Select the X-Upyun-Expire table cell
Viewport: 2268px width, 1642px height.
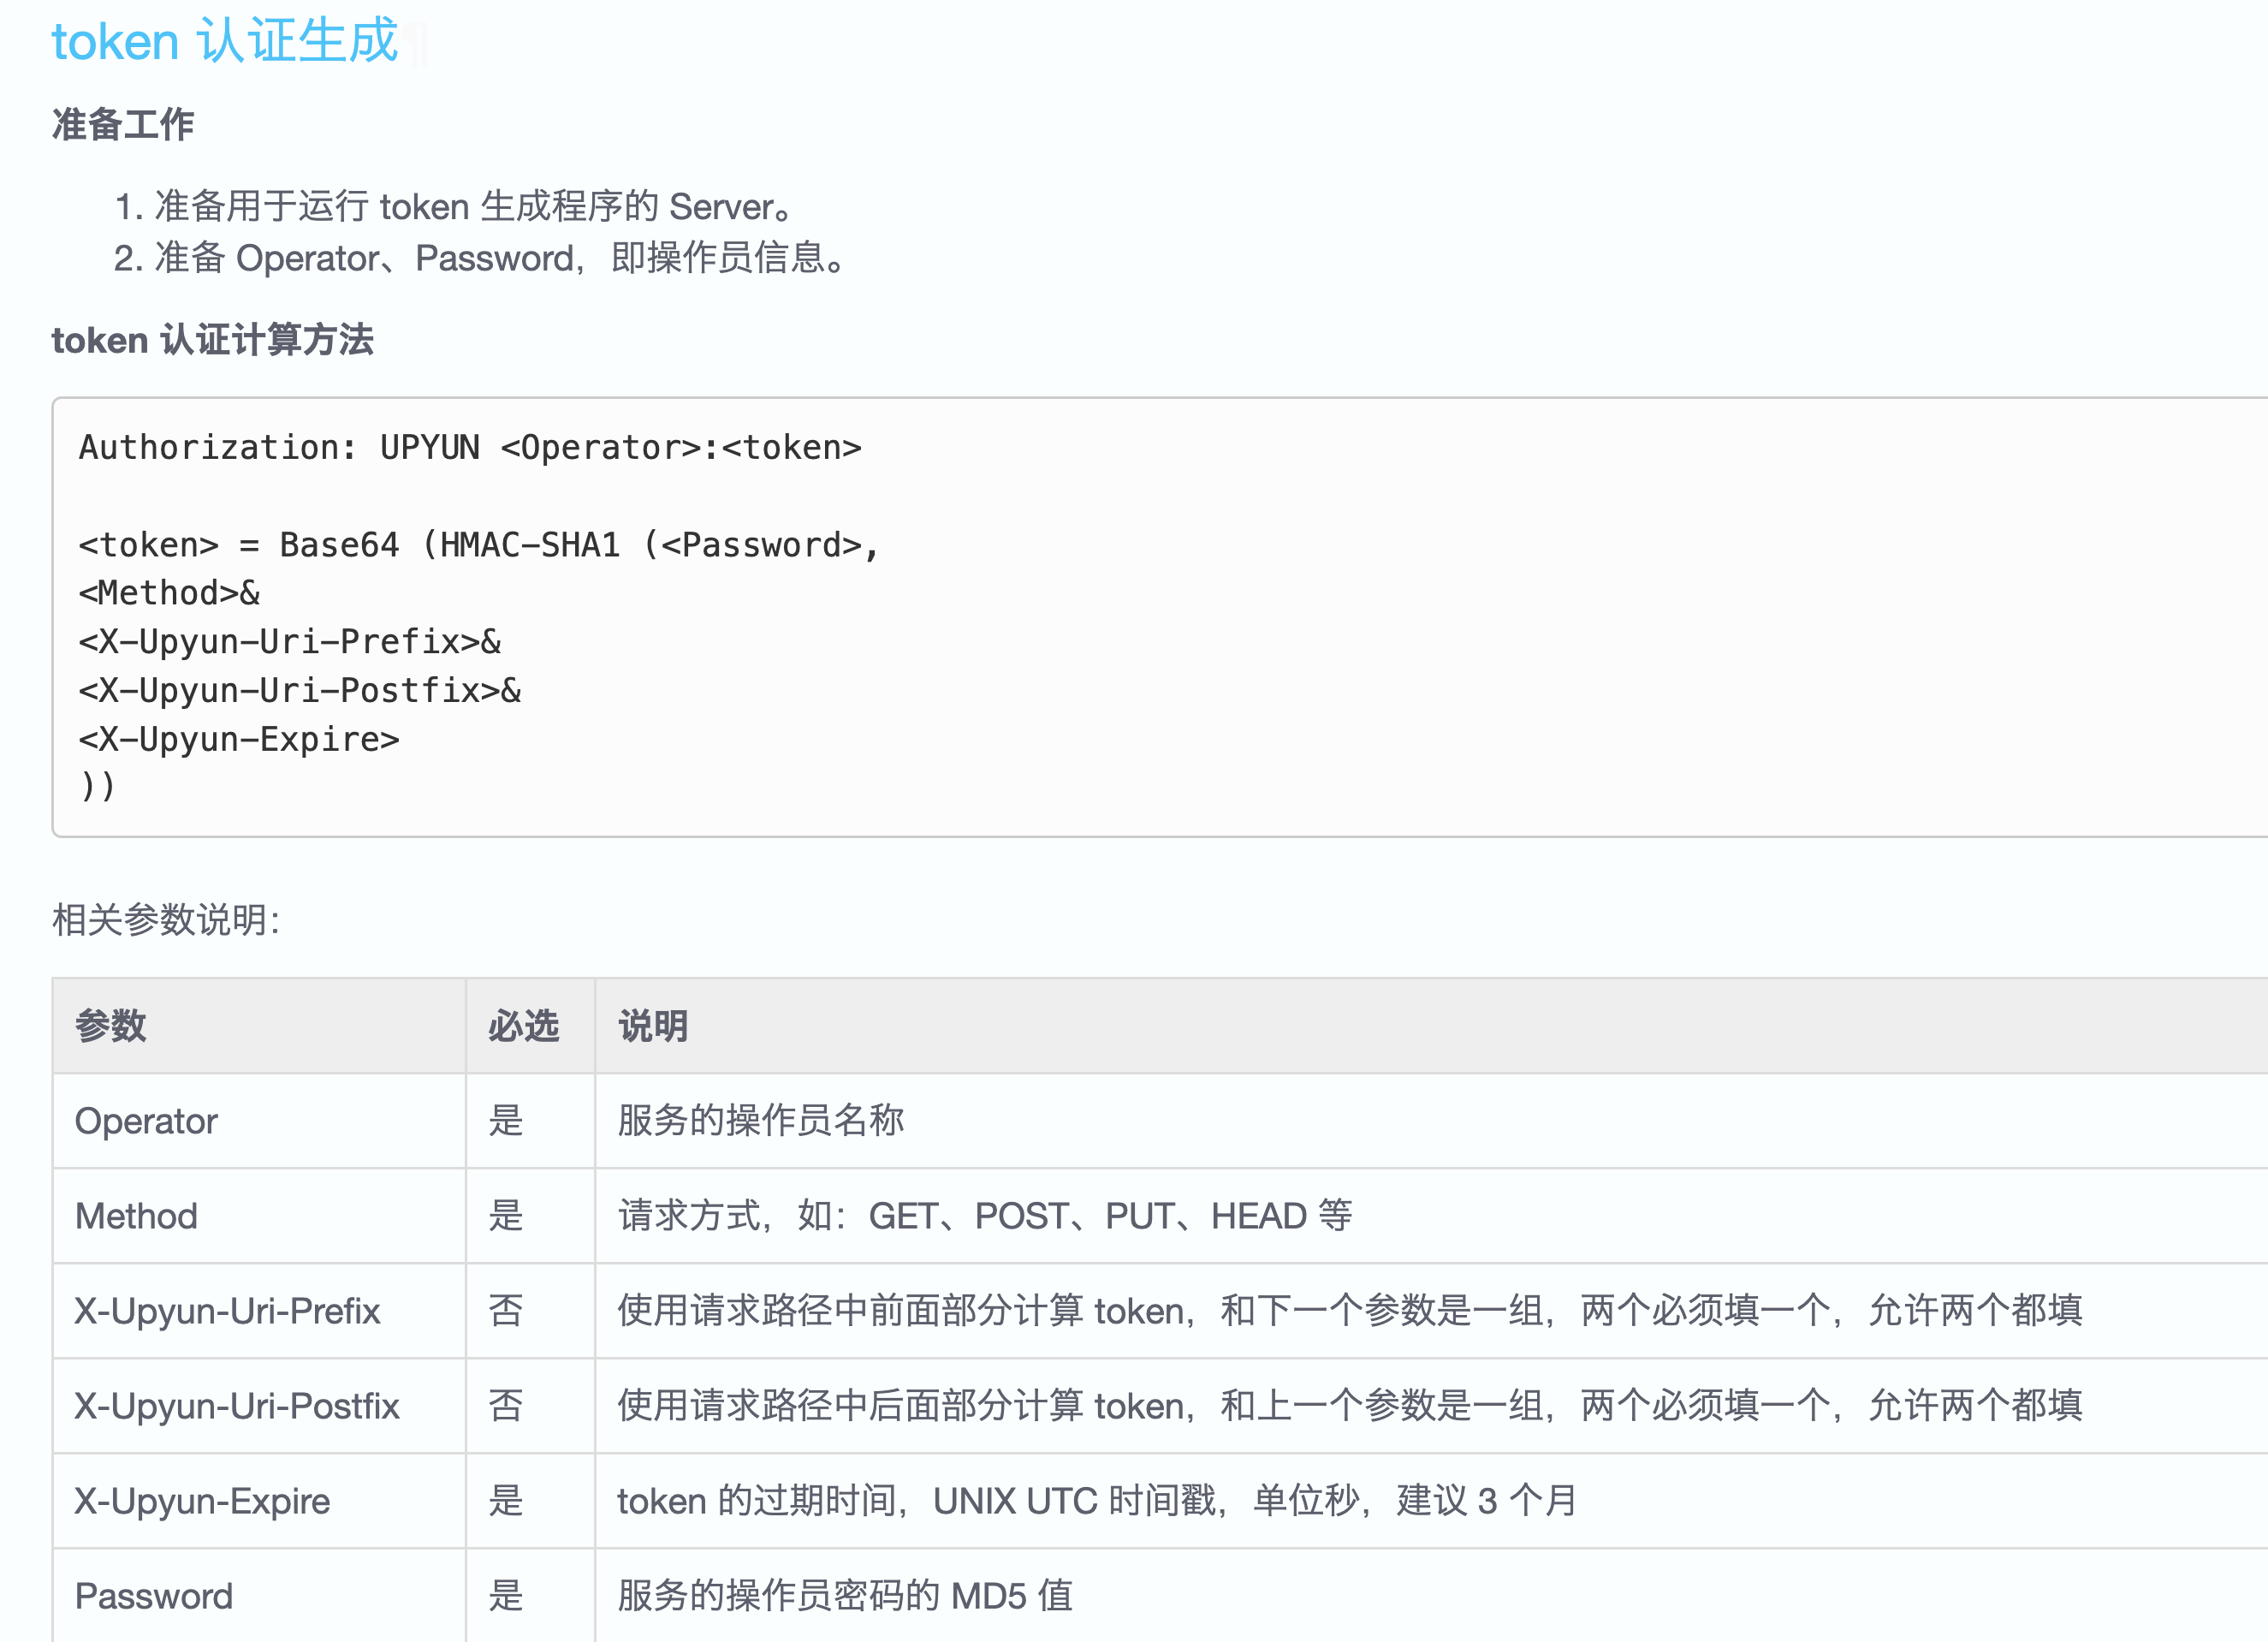202,1501
